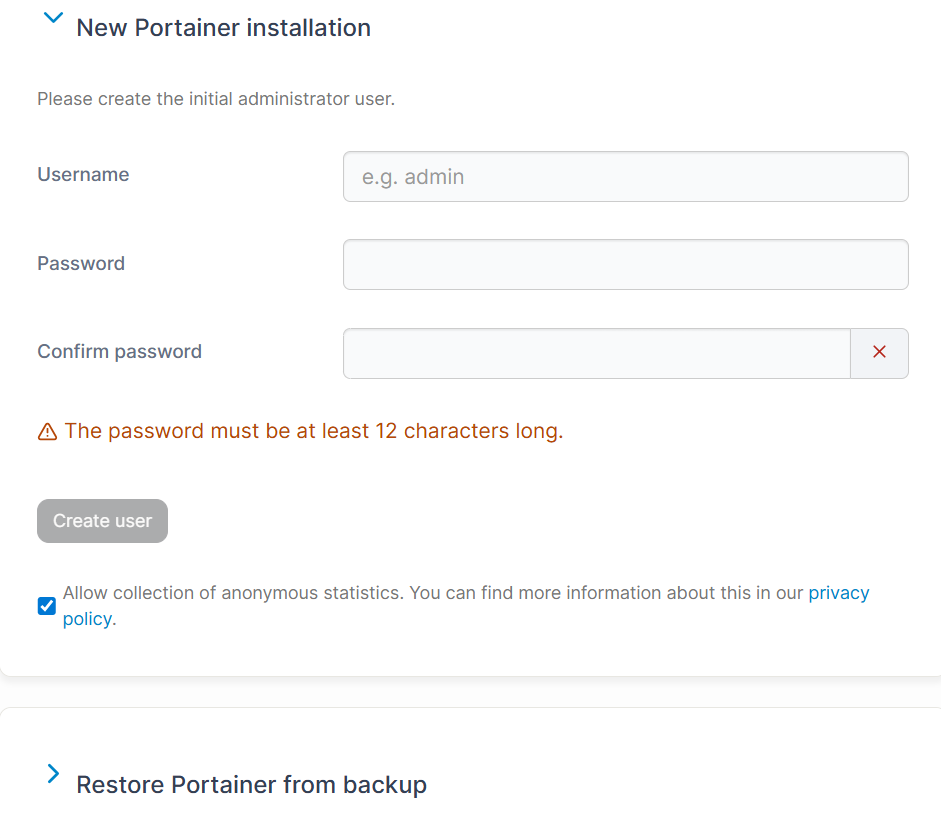This screenshot has height=838, width=941.
Task: Click the password length error message
Action: coord(311,431)
